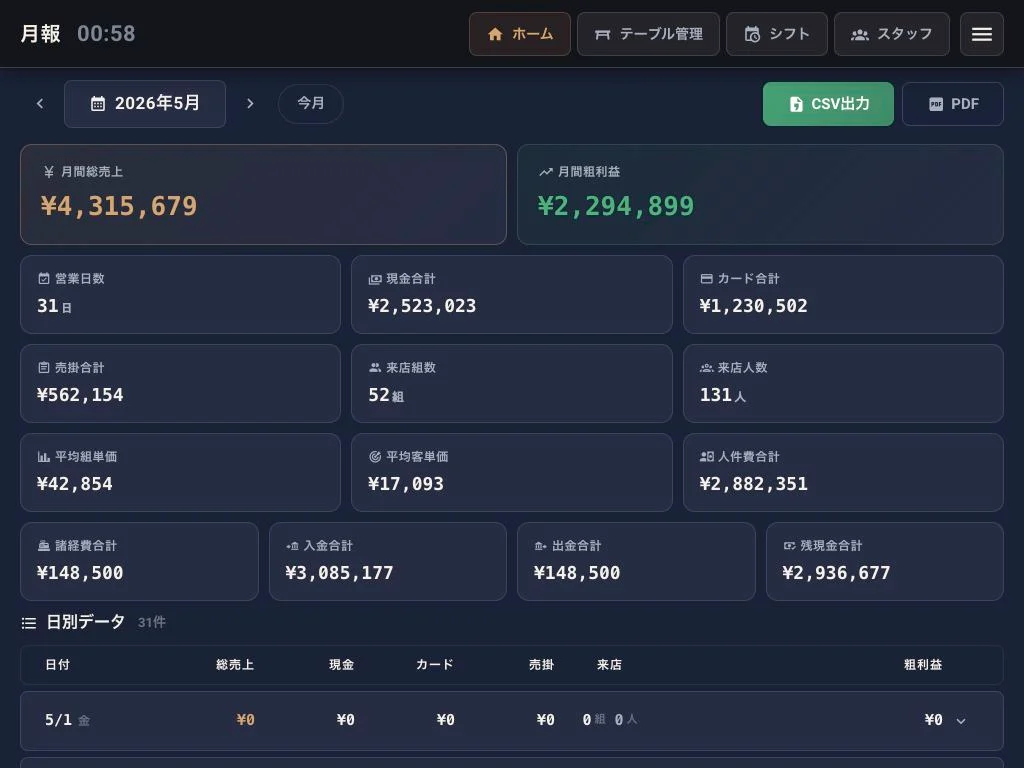
Task: Click the table icon in テーブル管理
Action: click(602, 34)
